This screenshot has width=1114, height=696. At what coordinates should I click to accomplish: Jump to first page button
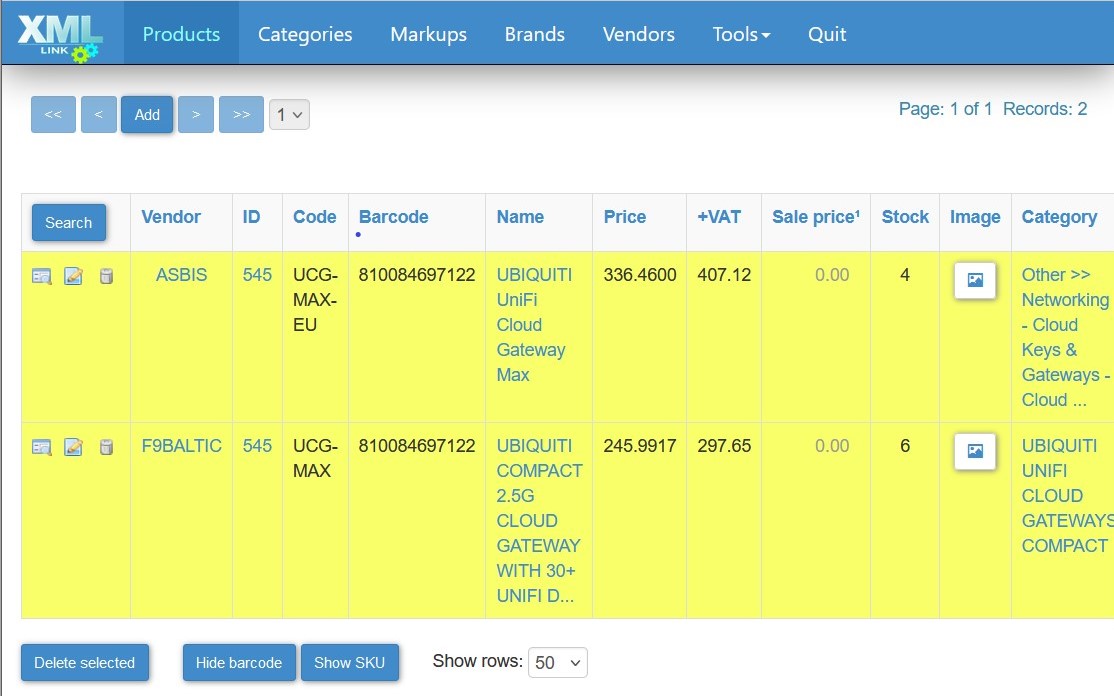[53, 114]
